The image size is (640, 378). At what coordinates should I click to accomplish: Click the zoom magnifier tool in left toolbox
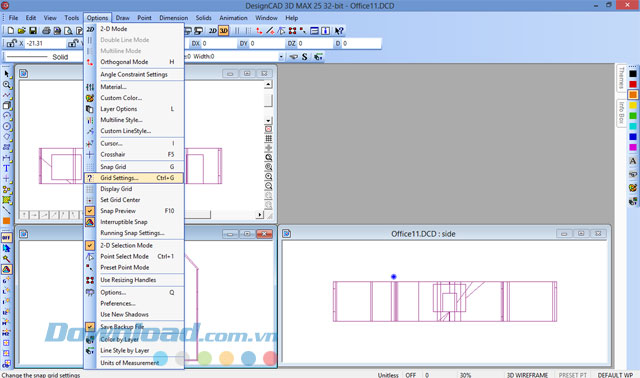7,84
